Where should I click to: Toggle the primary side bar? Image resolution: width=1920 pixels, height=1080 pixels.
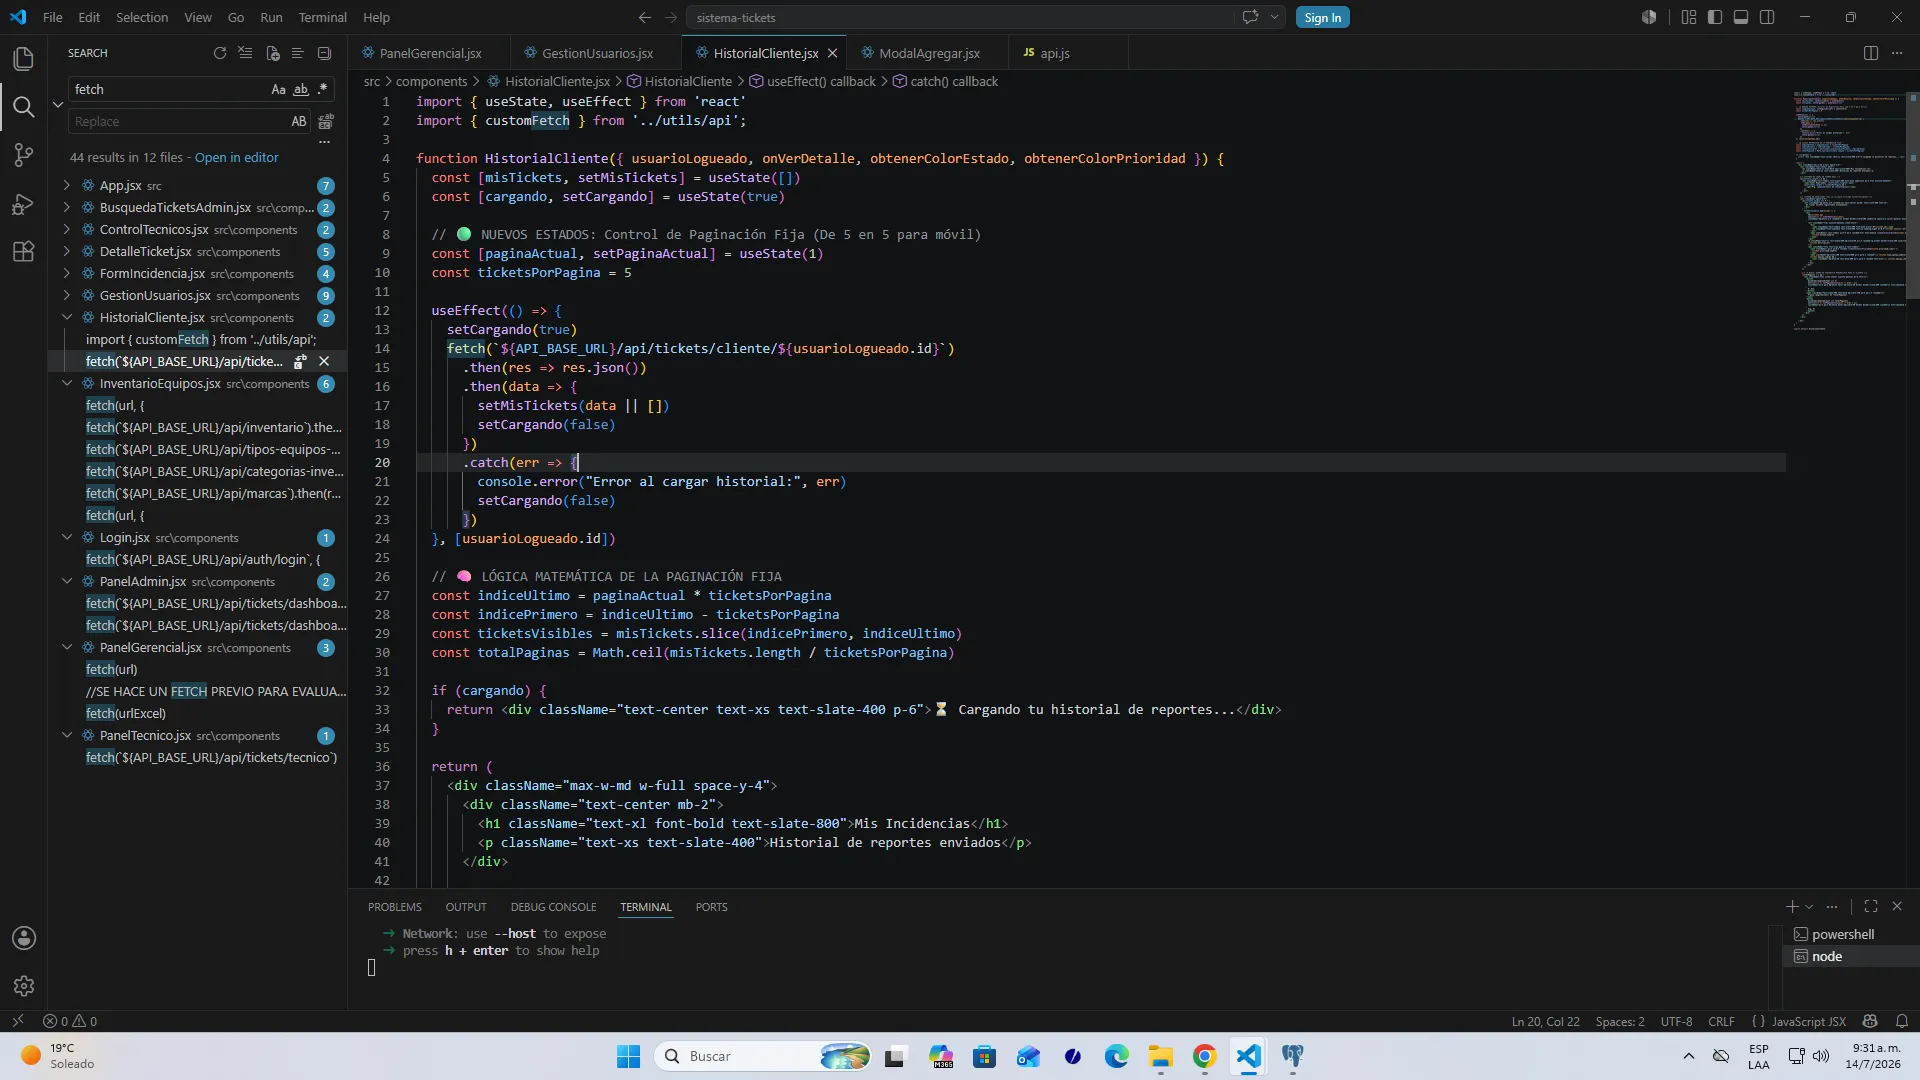(x=1715, y=17)
